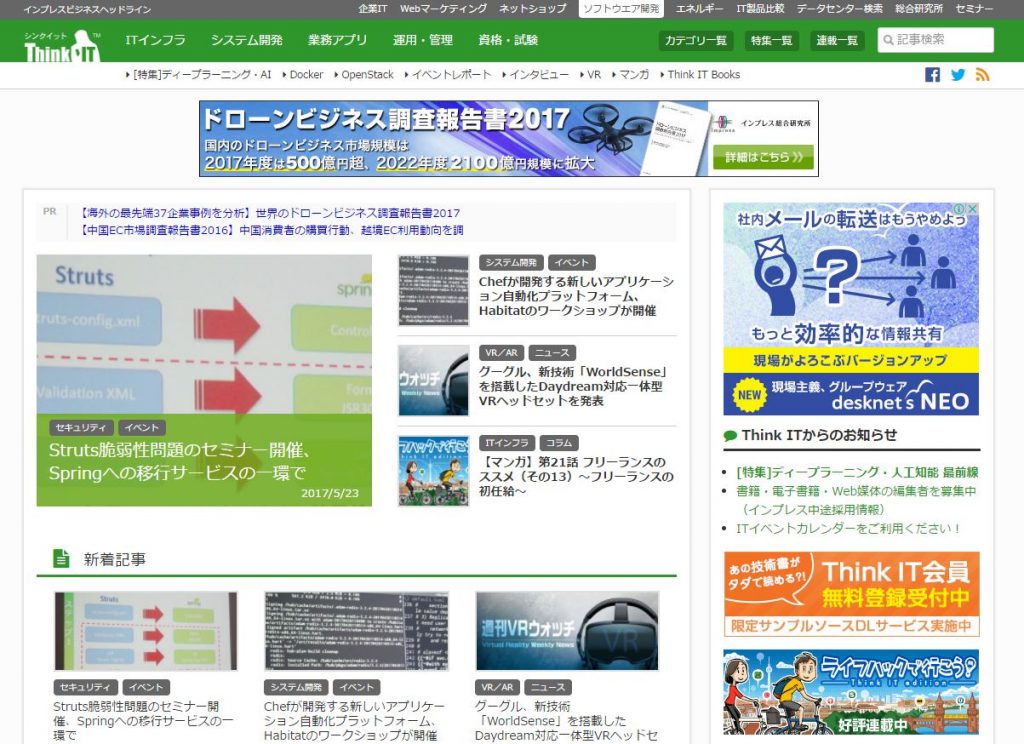Open the OpenStack sub-nav link

pyautogui.click(x=367, y=74)
